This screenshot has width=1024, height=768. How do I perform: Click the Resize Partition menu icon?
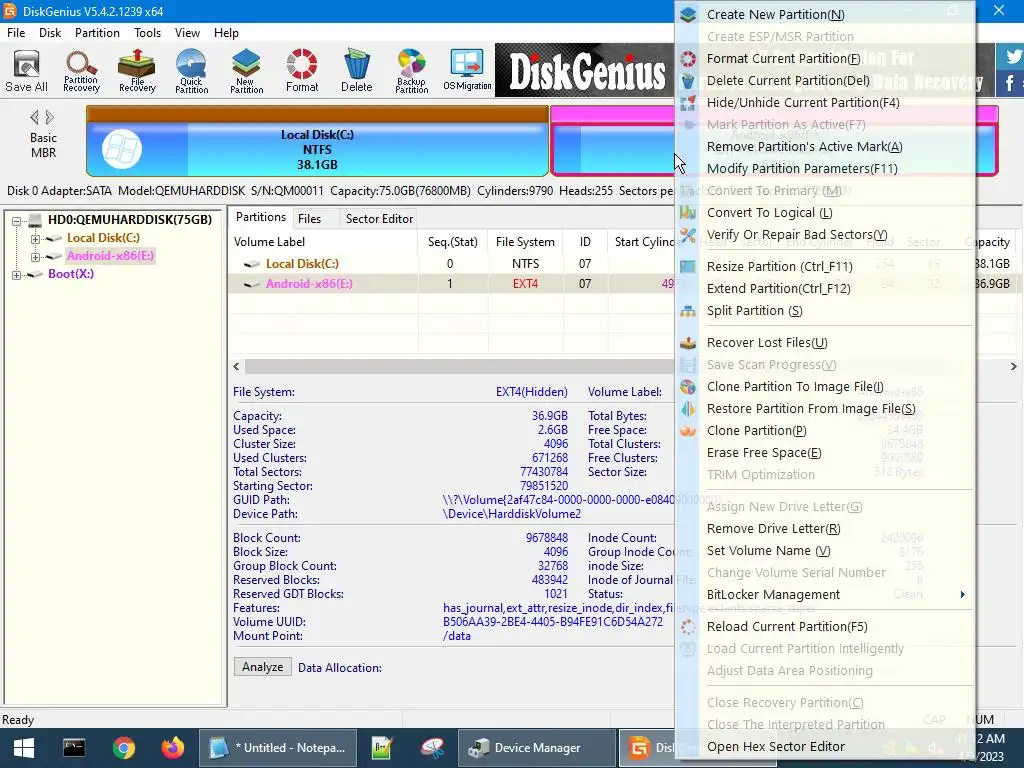tap(688, 266)
